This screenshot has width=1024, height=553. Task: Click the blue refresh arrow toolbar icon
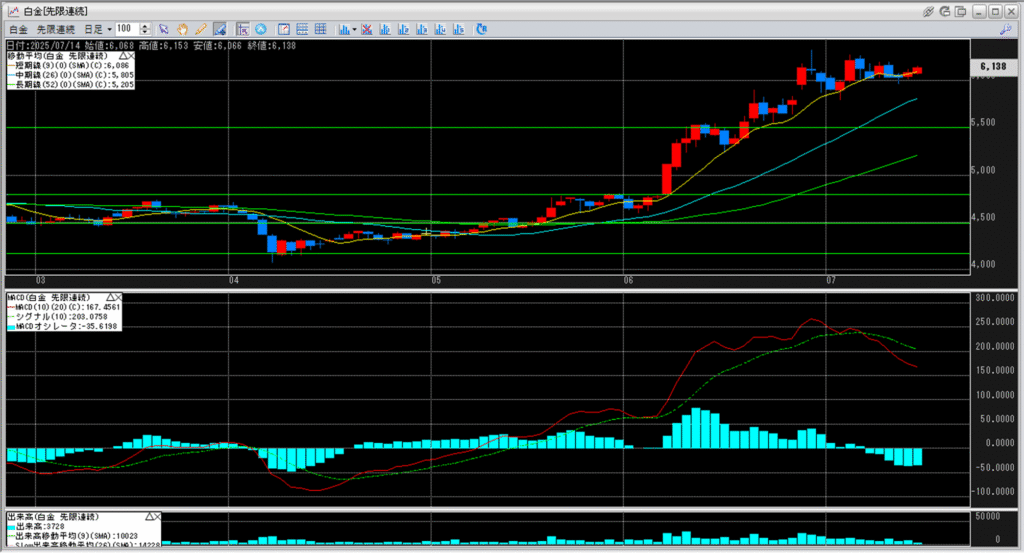click(482, 29)
